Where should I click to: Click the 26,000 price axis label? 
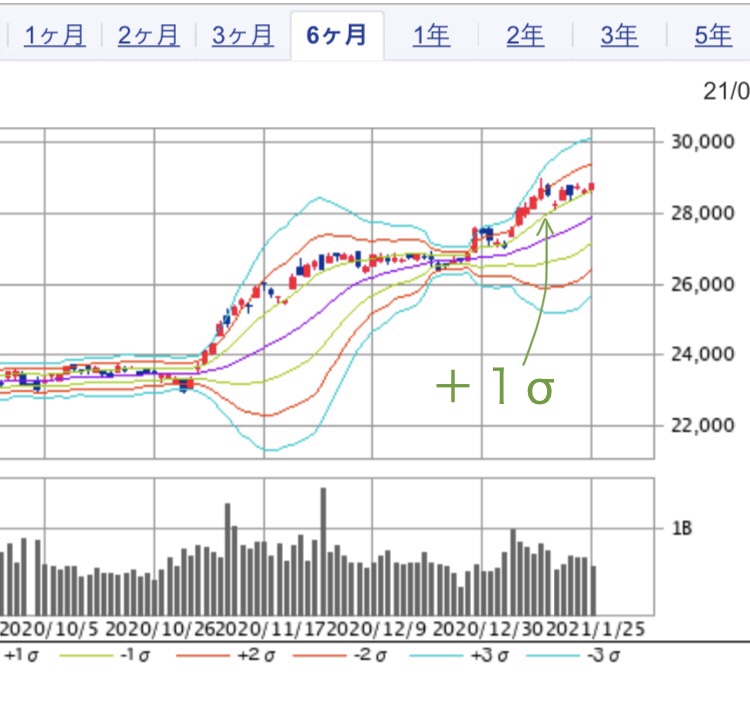(703, 285)
